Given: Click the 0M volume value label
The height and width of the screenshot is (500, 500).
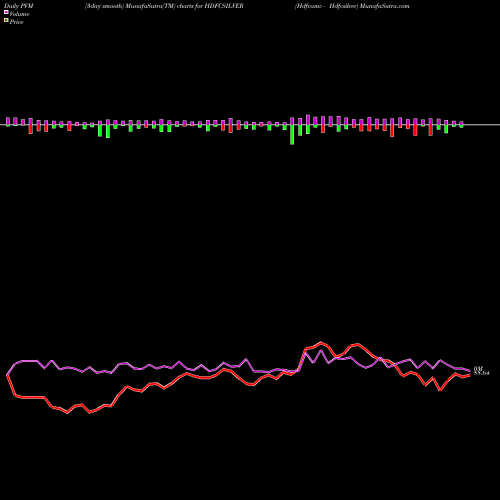Looking at the screenshot, I should (x=478, y=368).
